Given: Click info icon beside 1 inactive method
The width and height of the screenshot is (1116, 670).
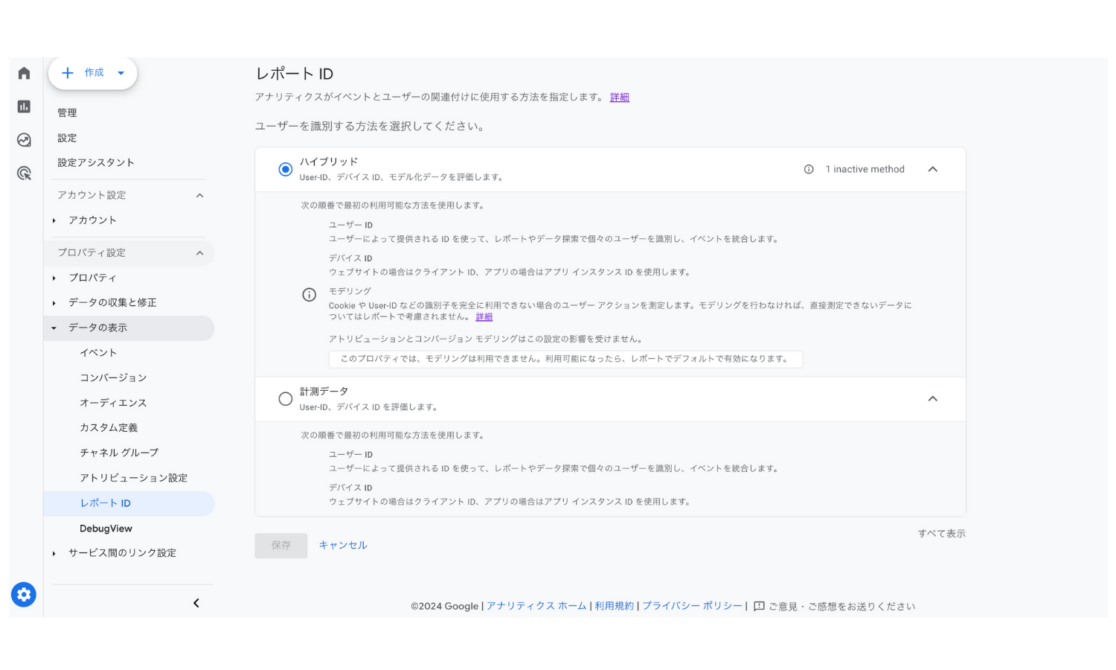Looking at the screenshot, I should point(809,170).
